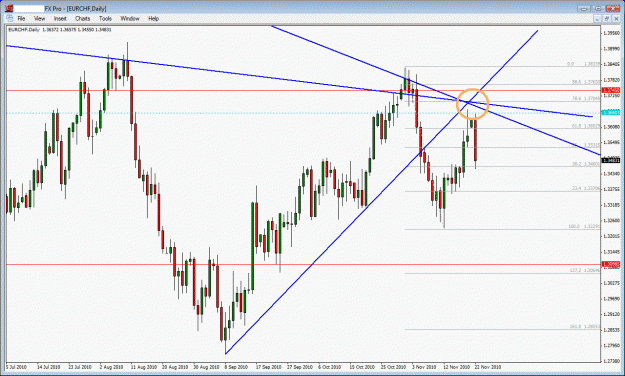Click the 1.33185 price axis label

(x=611, y=205)
